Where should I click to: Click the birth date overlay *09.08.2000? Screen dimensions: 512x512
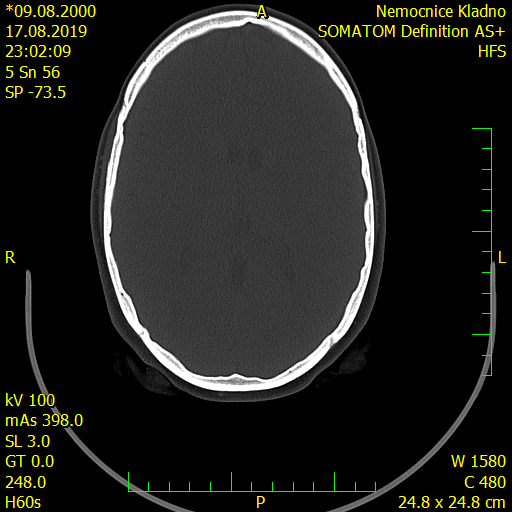coord(51,11)
